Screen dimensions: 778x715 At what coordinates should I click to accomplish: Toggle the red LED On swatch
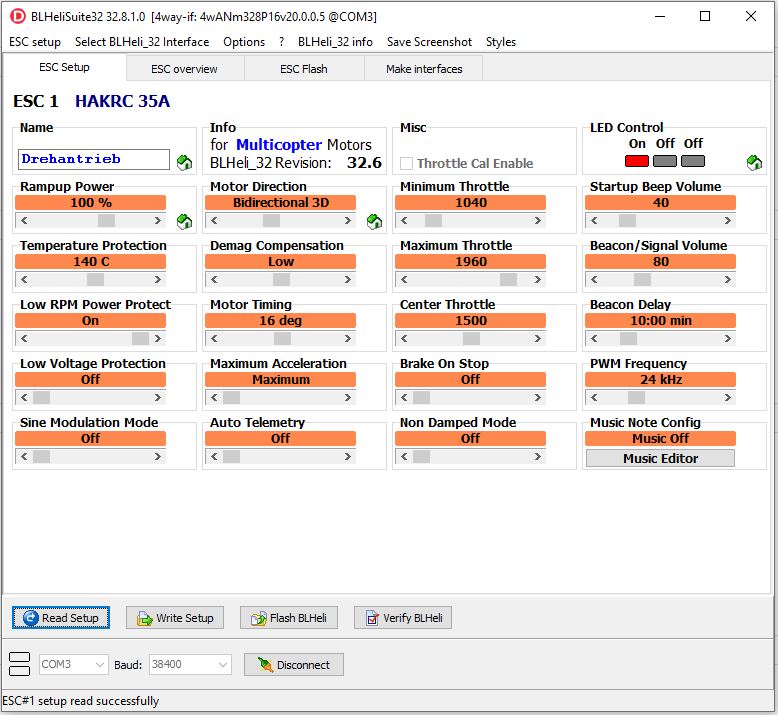pos(637,161)
